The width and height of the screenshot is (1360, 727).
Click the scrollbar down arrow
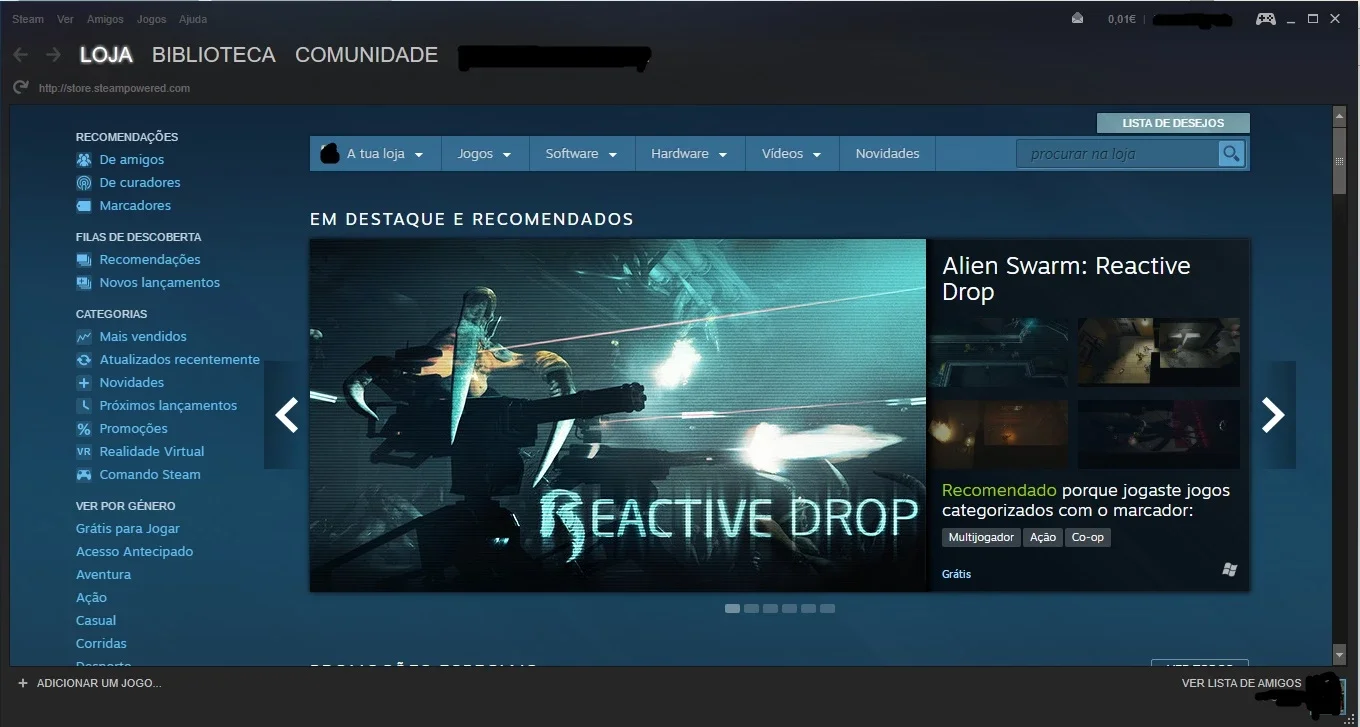pos(1340,655)
